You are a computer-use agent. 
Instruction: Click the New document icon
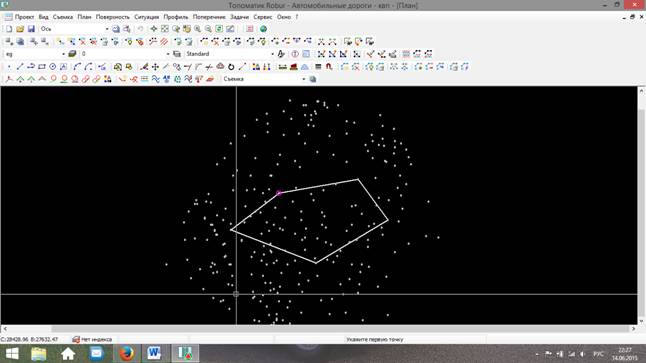[9, 29]
